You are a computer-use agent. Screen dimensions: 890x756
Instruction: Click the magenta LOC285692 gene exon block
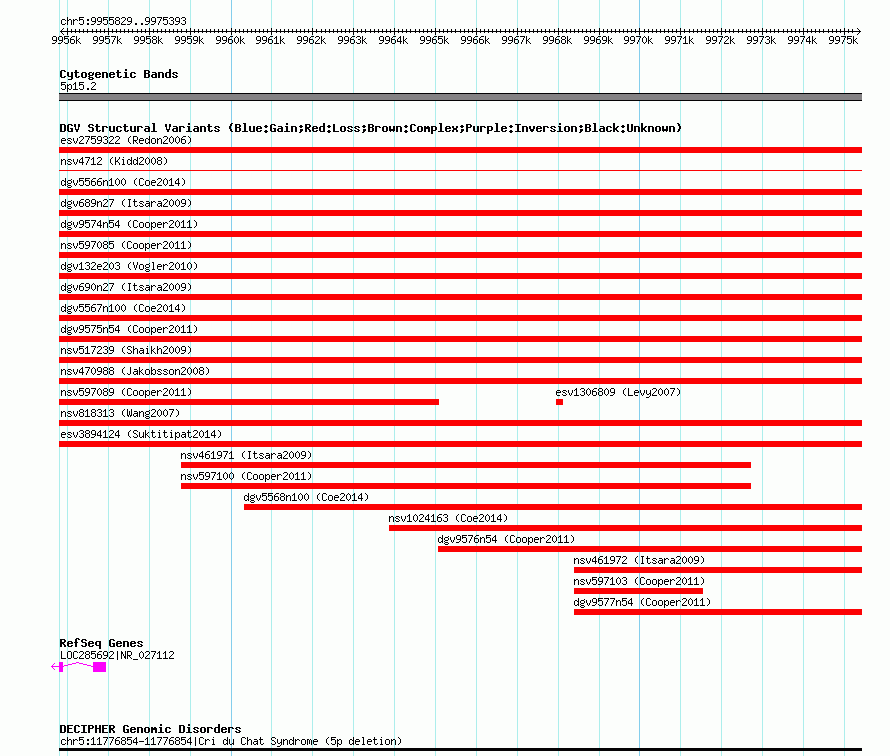[x=100, y=667]
